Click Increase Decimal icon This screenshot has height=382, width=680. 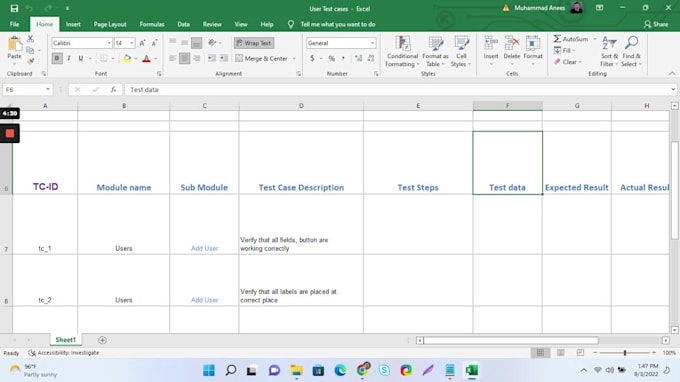pyautogui.click(x=358, y=58)
